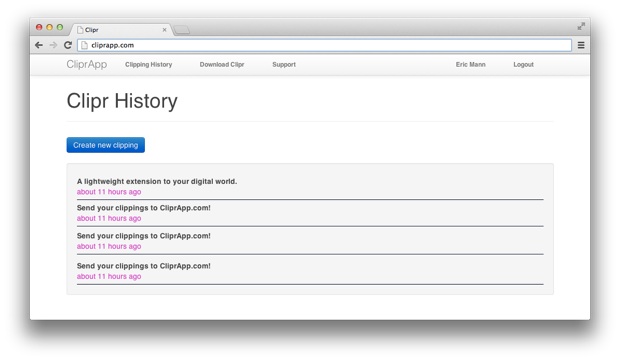The height and width of the screenshot is (361, 619).
Task: Select the Clipr browser tab
Action: pyautogui.click(x=121, y=30)
